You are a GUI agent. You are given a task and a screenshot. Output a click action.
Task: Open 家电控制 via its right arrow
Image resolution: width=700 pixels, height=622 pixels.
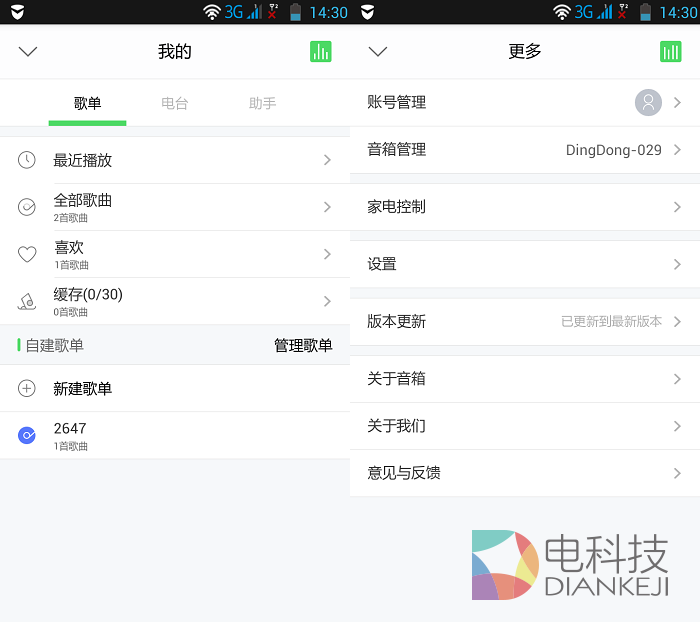[677, 207]
